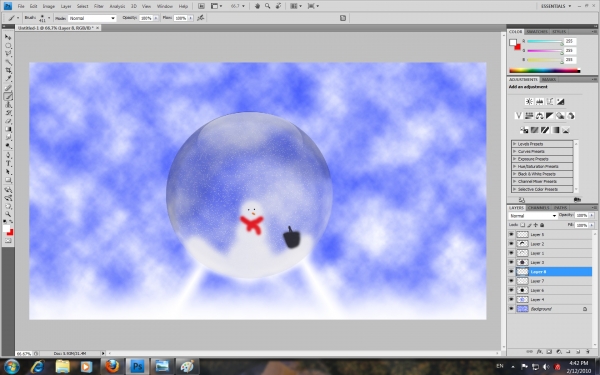Open the Image menu
Viewport: 600px width, 375px height.
coord(49,6)
